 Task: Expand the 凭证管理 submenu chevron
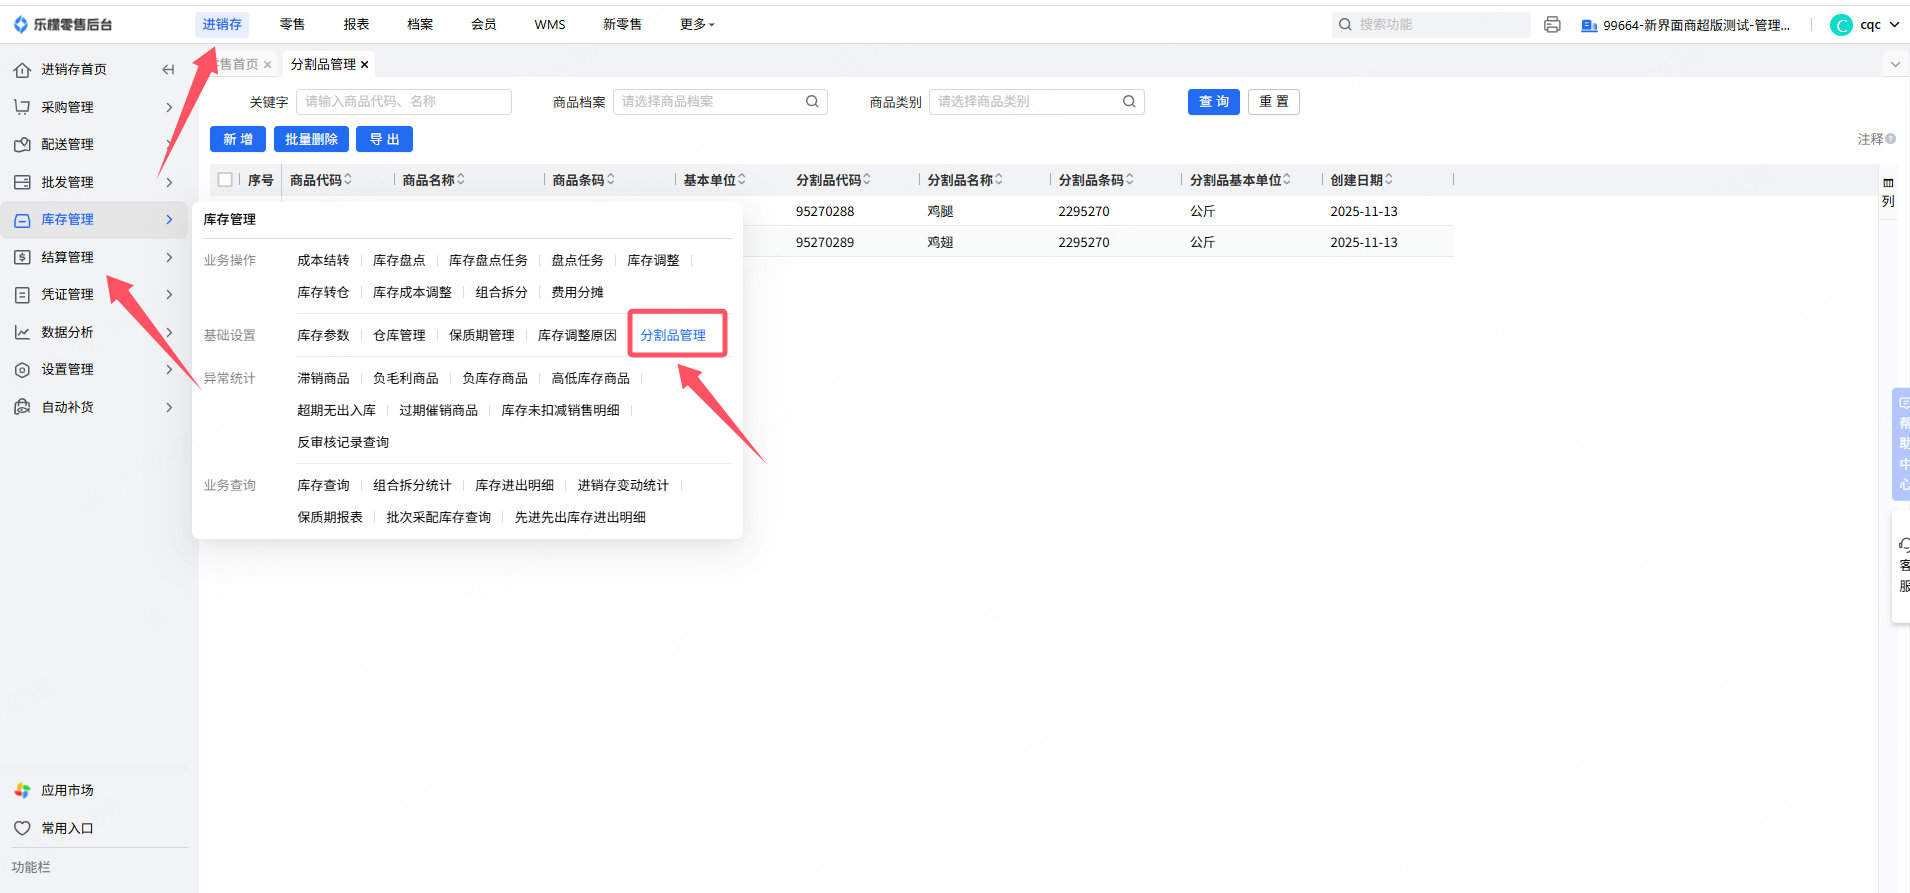(169, 295)
